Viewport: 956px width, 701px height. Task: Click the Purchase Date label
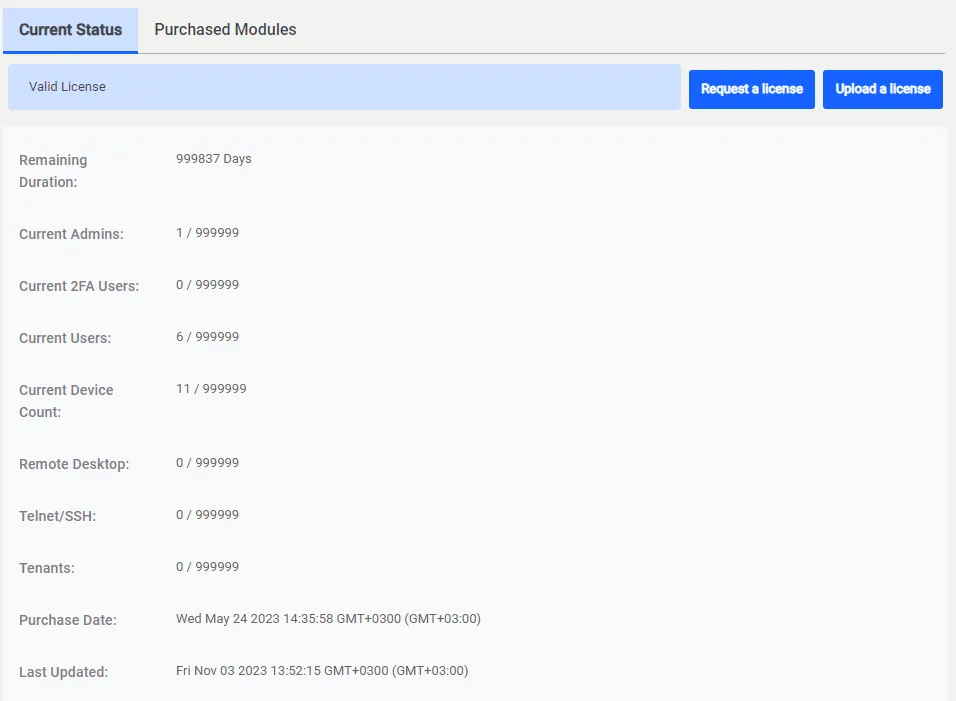[68, 620]
